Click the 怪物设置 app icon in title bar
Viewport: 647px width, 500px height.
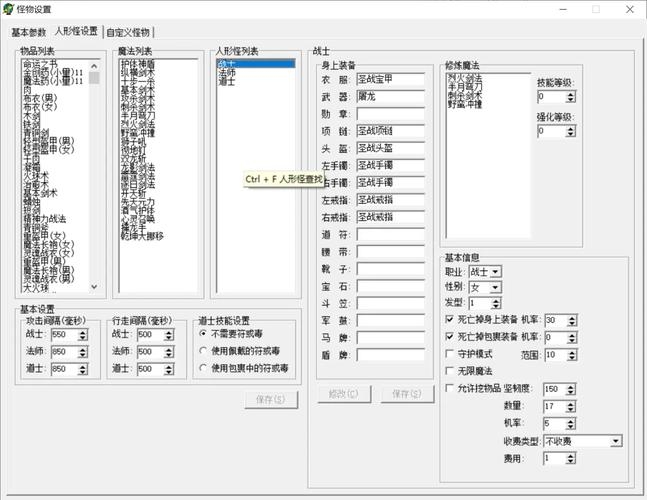[8, 9]
